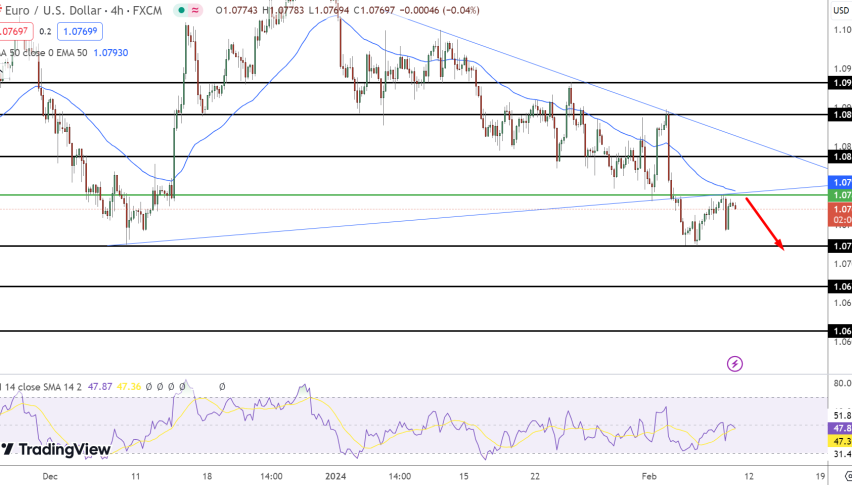Click the high value H1.07783
The image size is (852, 485).
click(x=283, y=10)
